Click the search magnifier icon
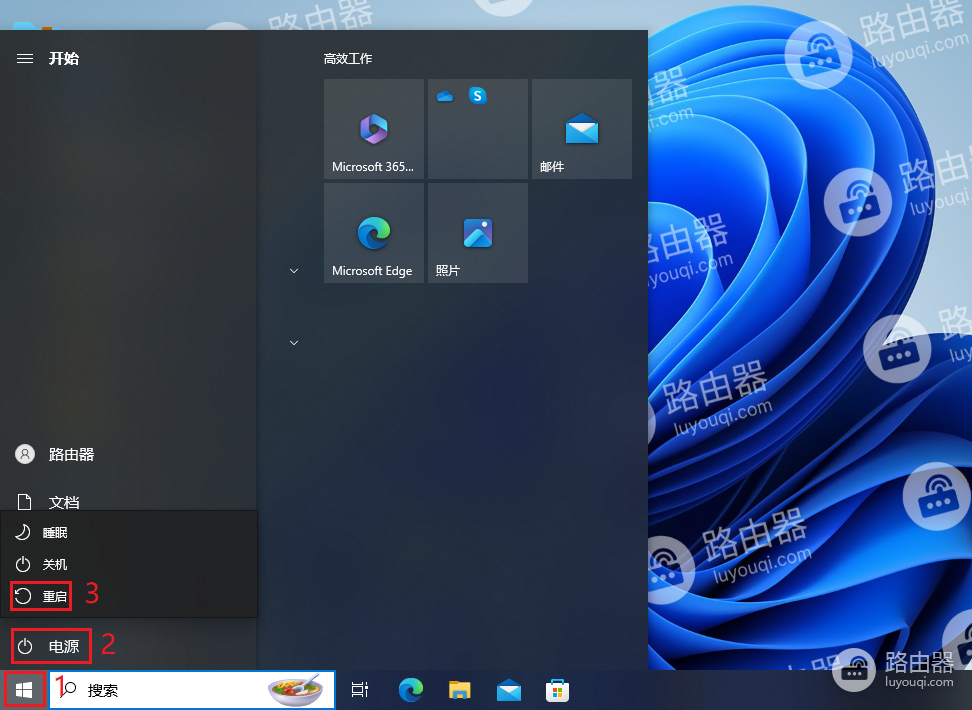Screen dimensions: 972x710 point(69,689)
